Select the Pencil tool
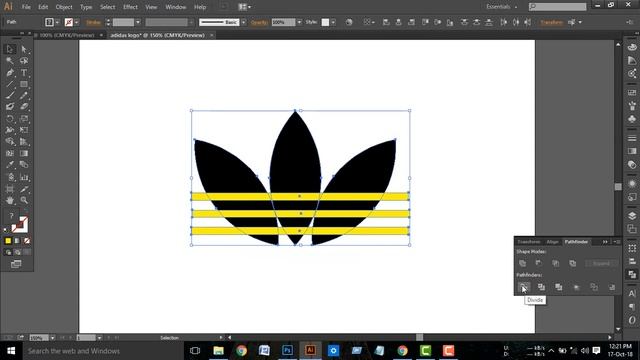The image size is (640, 360). point(24,96)
